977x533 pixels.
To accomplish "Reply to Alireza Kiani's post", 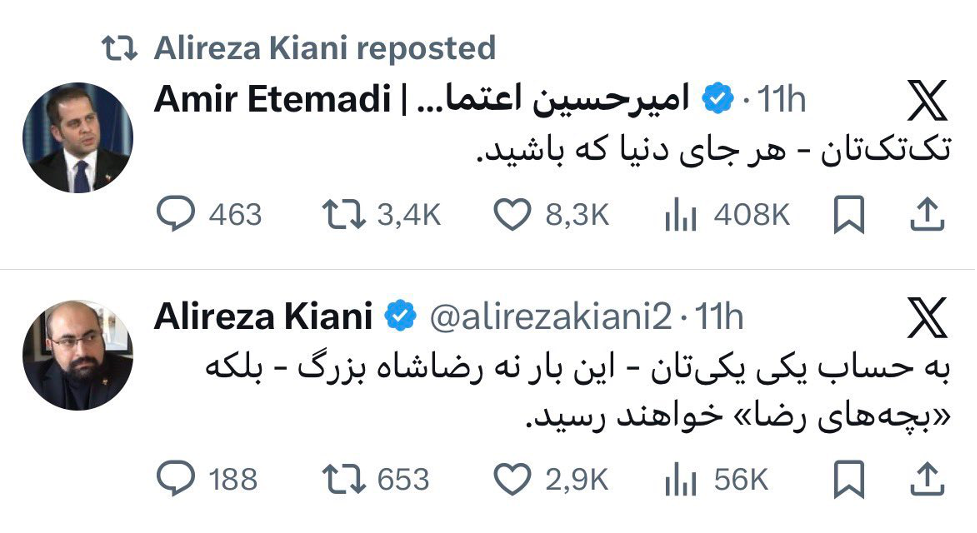I will click(177, 480).
